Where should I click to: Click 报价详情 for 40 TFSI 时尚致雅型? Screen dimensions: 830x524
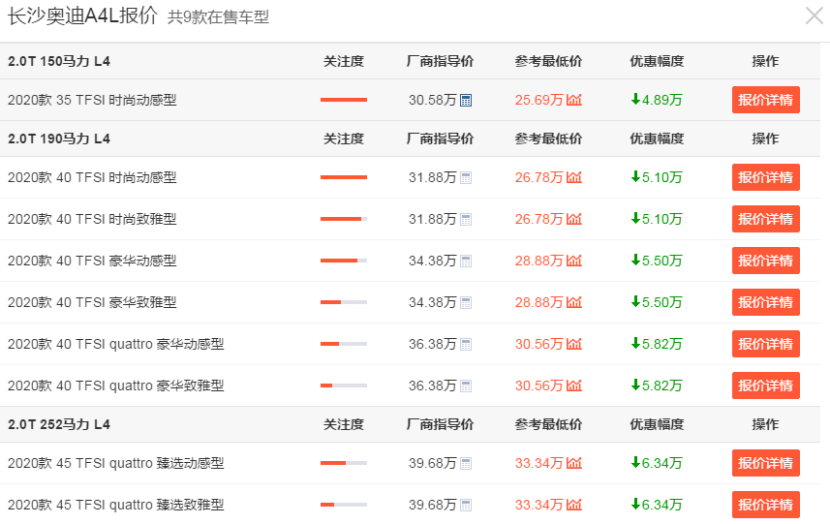(x=765, y=219)
